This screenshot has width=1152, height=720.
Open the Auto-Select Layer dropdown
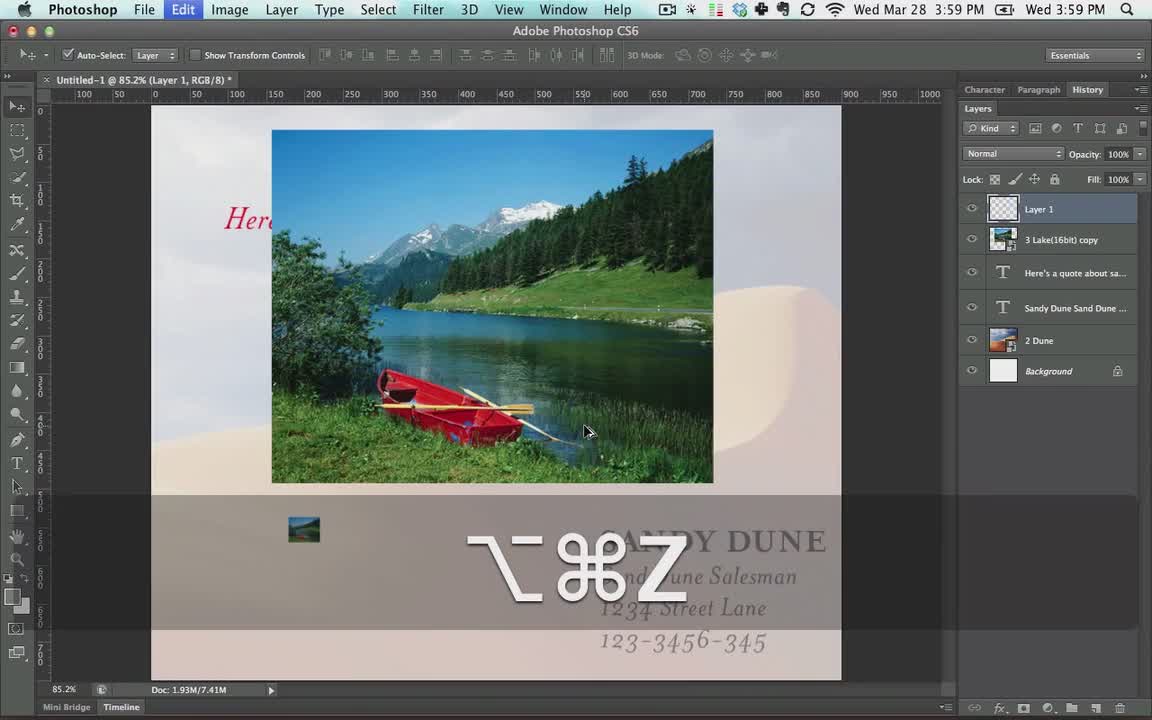pyautogui.click(x=155, y=55)
